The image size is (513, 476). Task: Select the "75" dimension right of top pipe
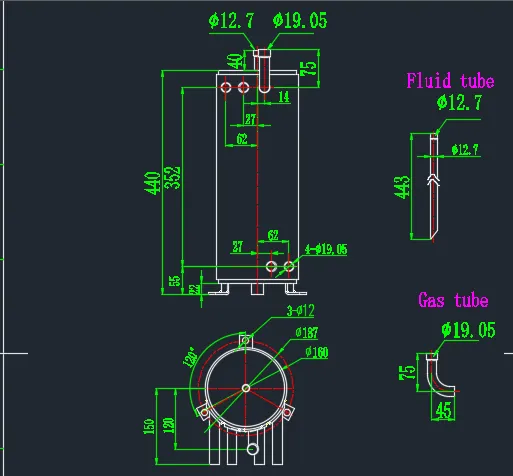coord(308,68)
